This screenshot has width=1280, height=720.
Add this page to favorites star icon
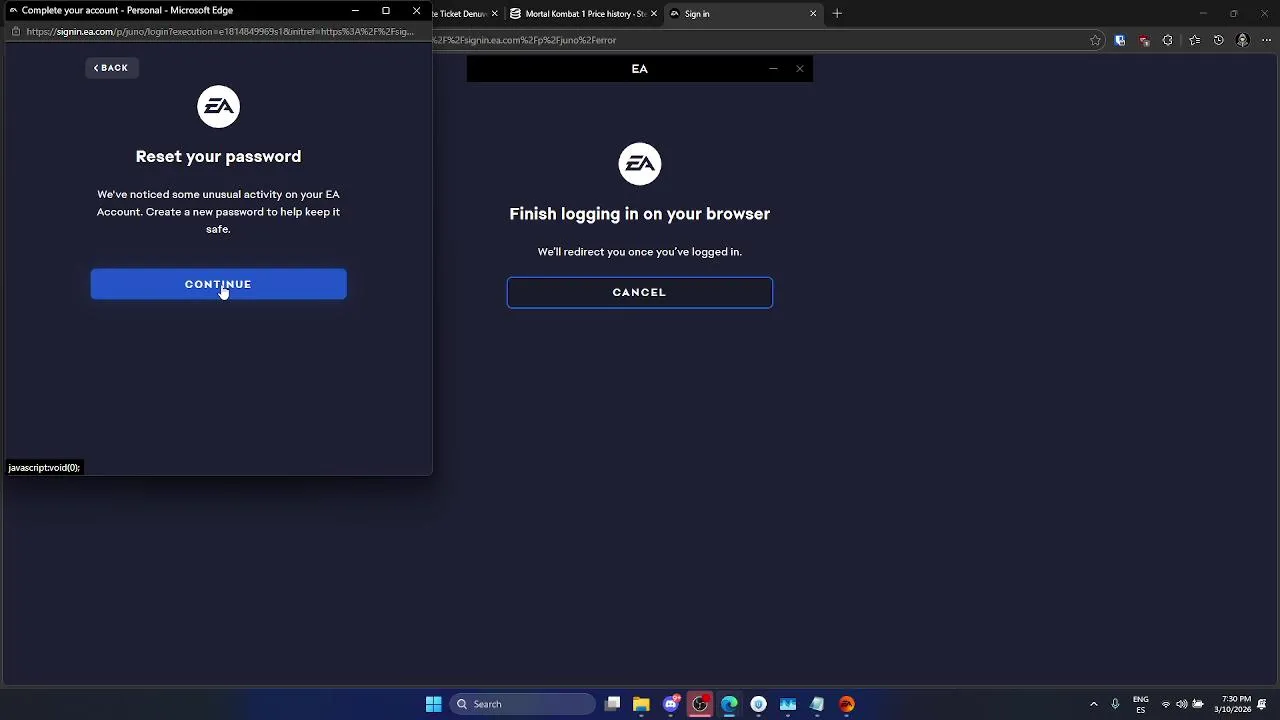(1095, 40)
